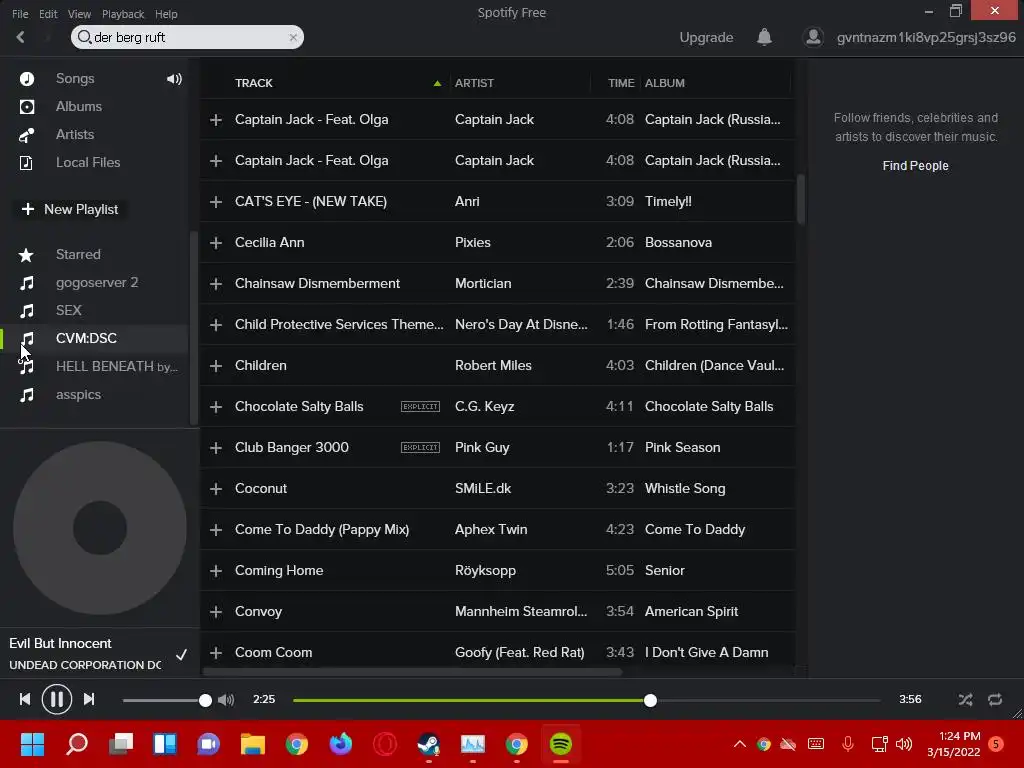1024x768 pixels.
Task: Open account username gvntnazm1ki8vp25grsj3sz96
Action: pos(926,37)
